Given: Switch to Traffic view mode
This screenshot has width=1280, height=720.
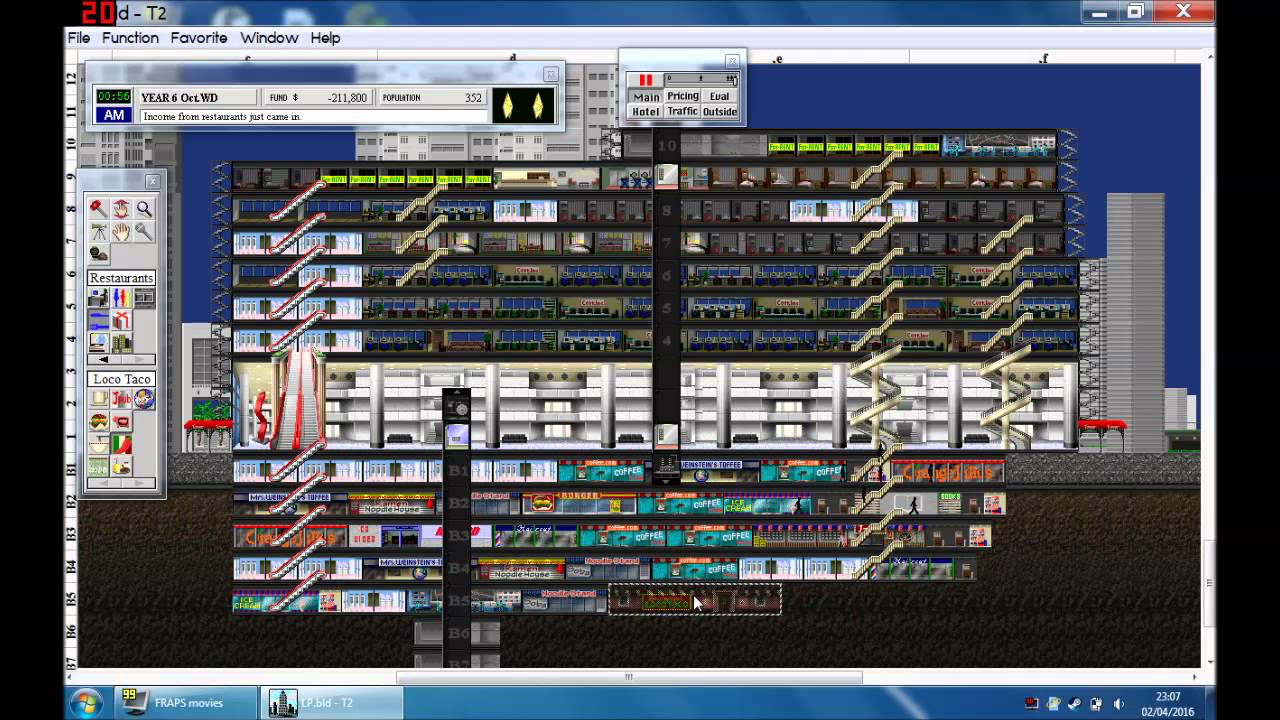Looking at the screenshot, I should pyautogui.click(x=683, y=112).
